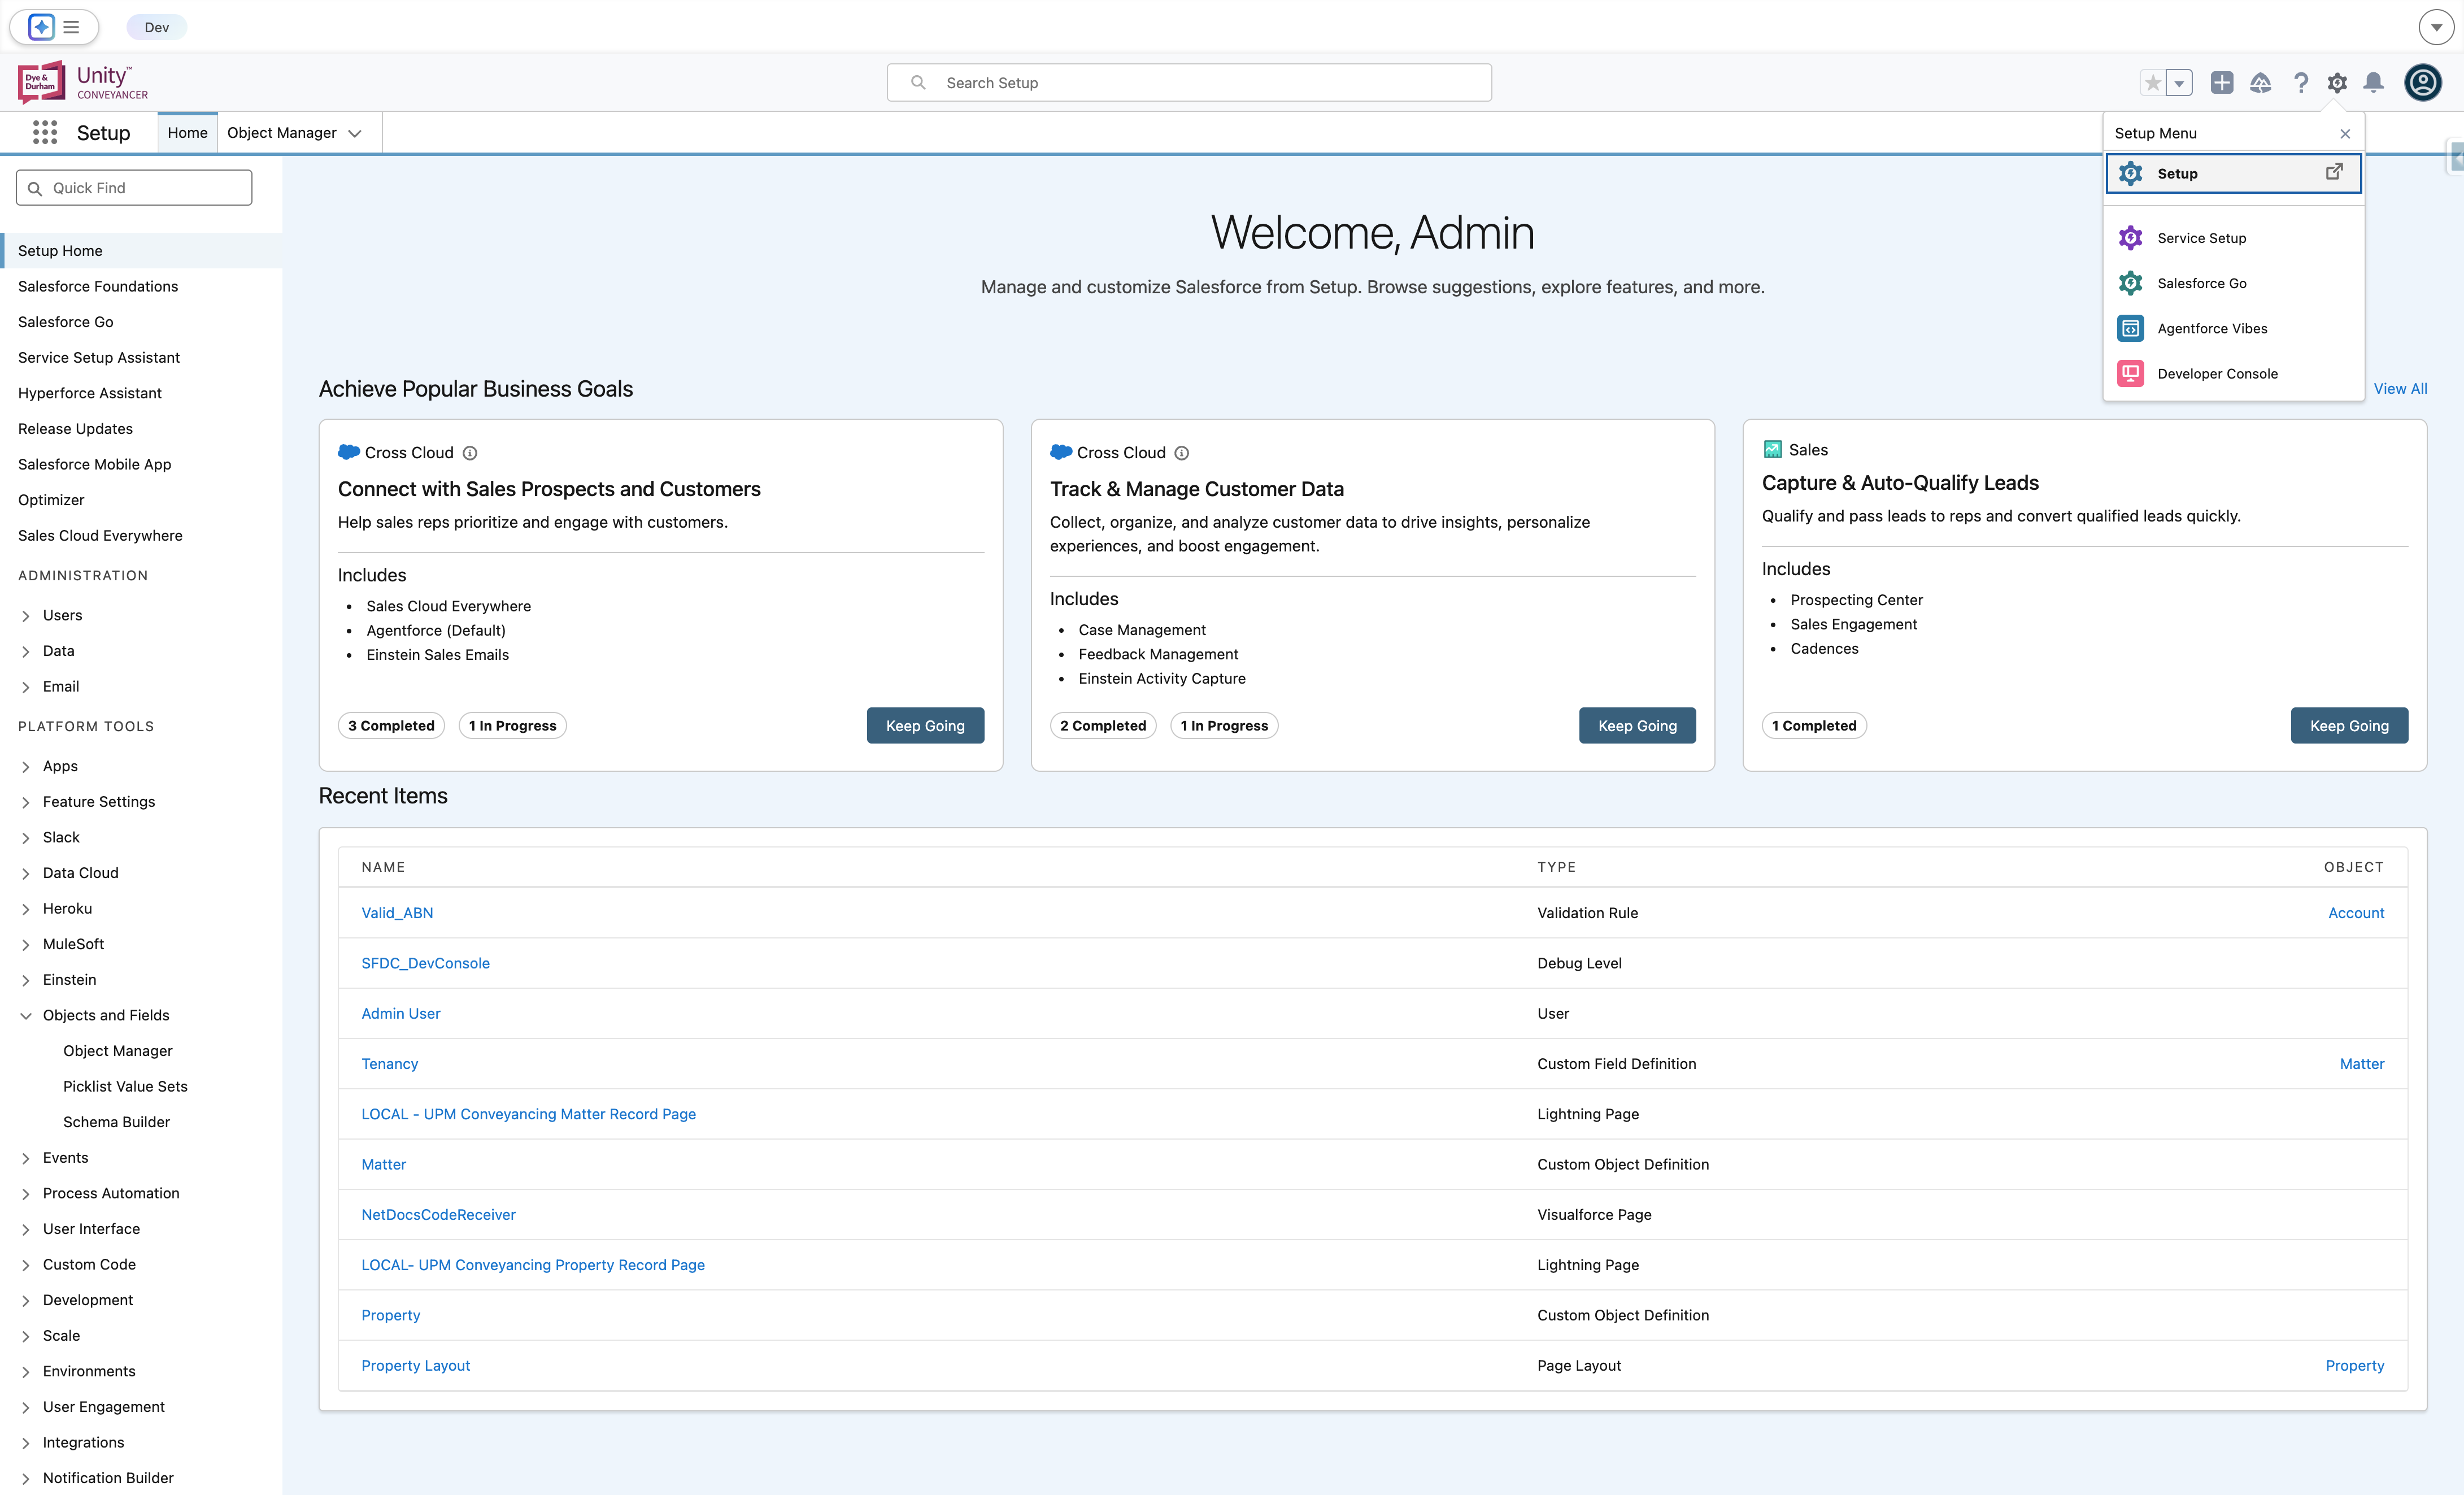2464x1495 pixels.
Task: Open the top-right circular dropdown arrow
Action: [2436, 27]
